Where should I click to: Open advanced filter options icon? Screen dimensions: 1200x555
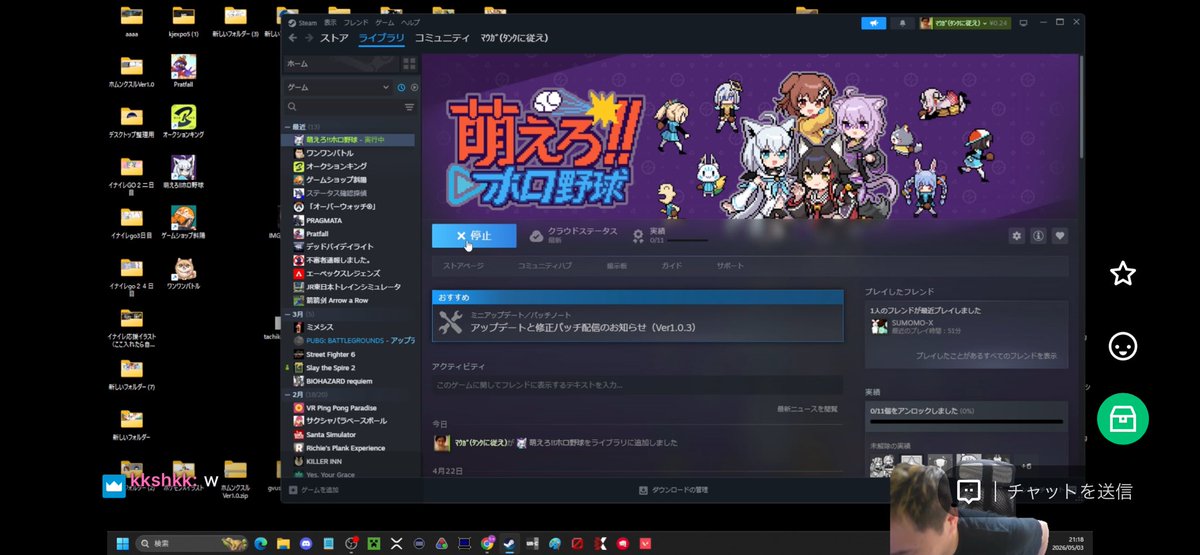tap(409, 106)
